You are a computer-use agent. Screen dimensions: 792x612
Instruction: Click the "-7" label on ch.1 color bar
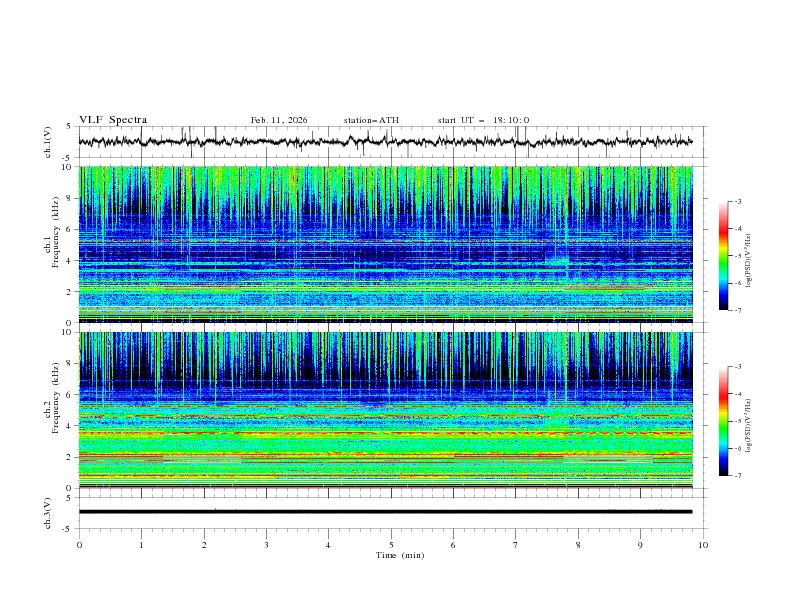[738, 310]
